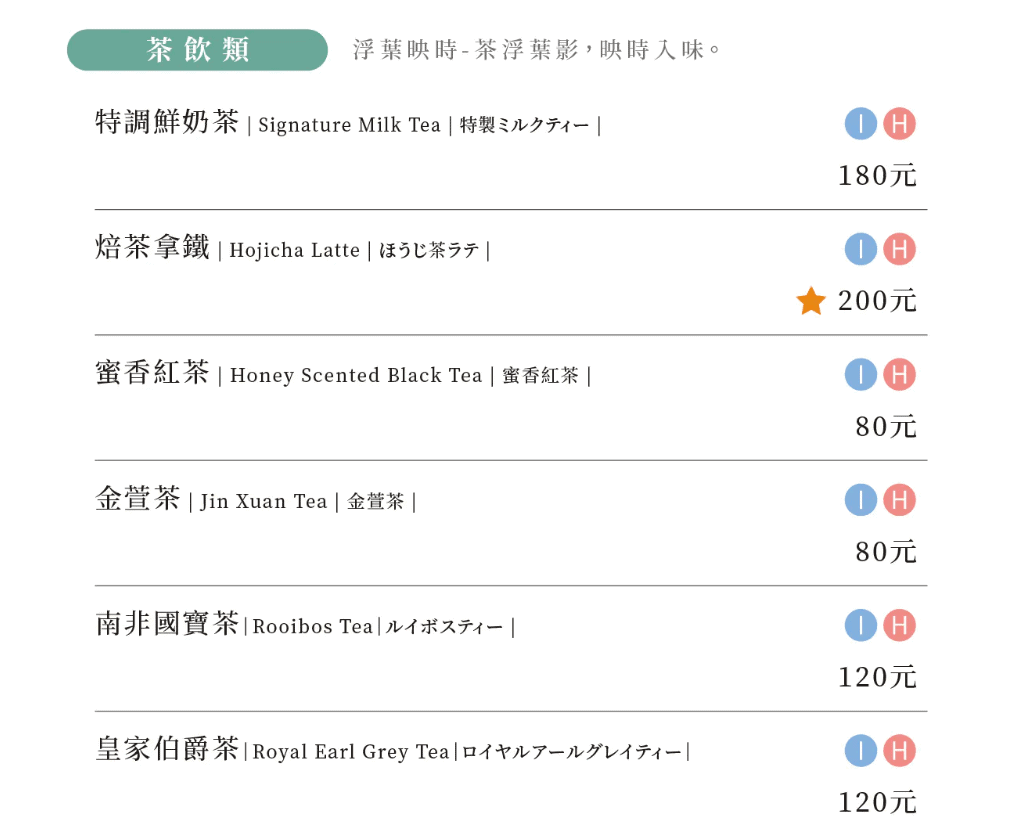Choose the iced icon for Honey Scented Black Tea
The image size is (1032, 817).
click(x=860, y=375)
